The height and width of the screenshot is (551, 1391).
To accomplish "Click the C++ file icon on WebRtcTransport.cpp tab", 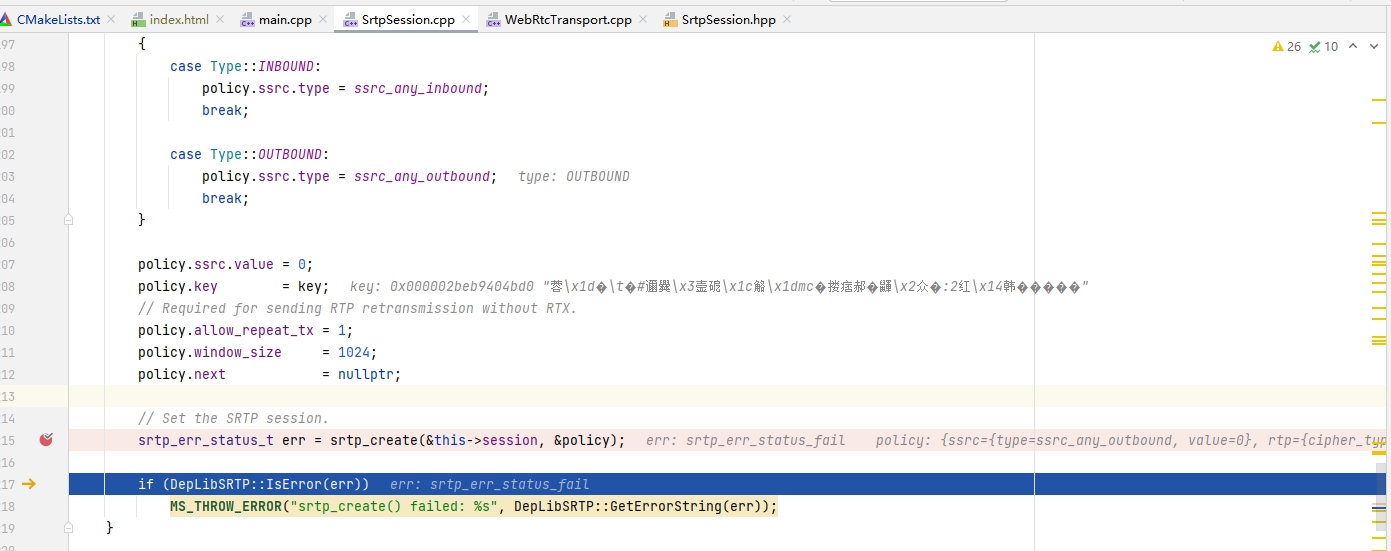I will [x=493, y=19].
